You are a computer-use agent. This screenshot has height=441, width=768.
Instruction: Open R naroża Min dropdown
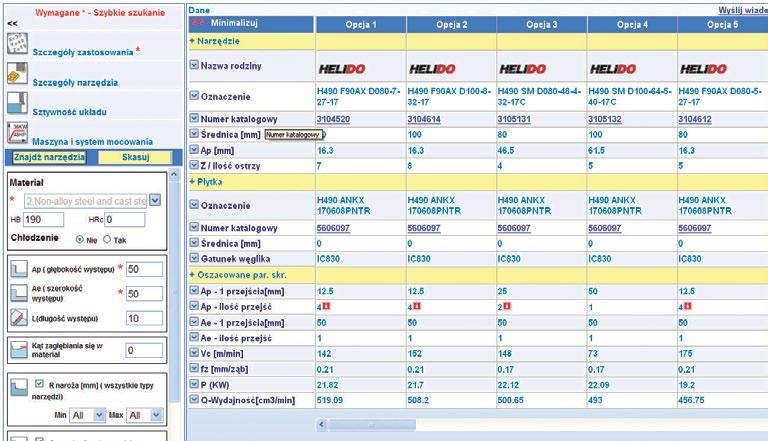pyautogui.click(x=99, y=415)
